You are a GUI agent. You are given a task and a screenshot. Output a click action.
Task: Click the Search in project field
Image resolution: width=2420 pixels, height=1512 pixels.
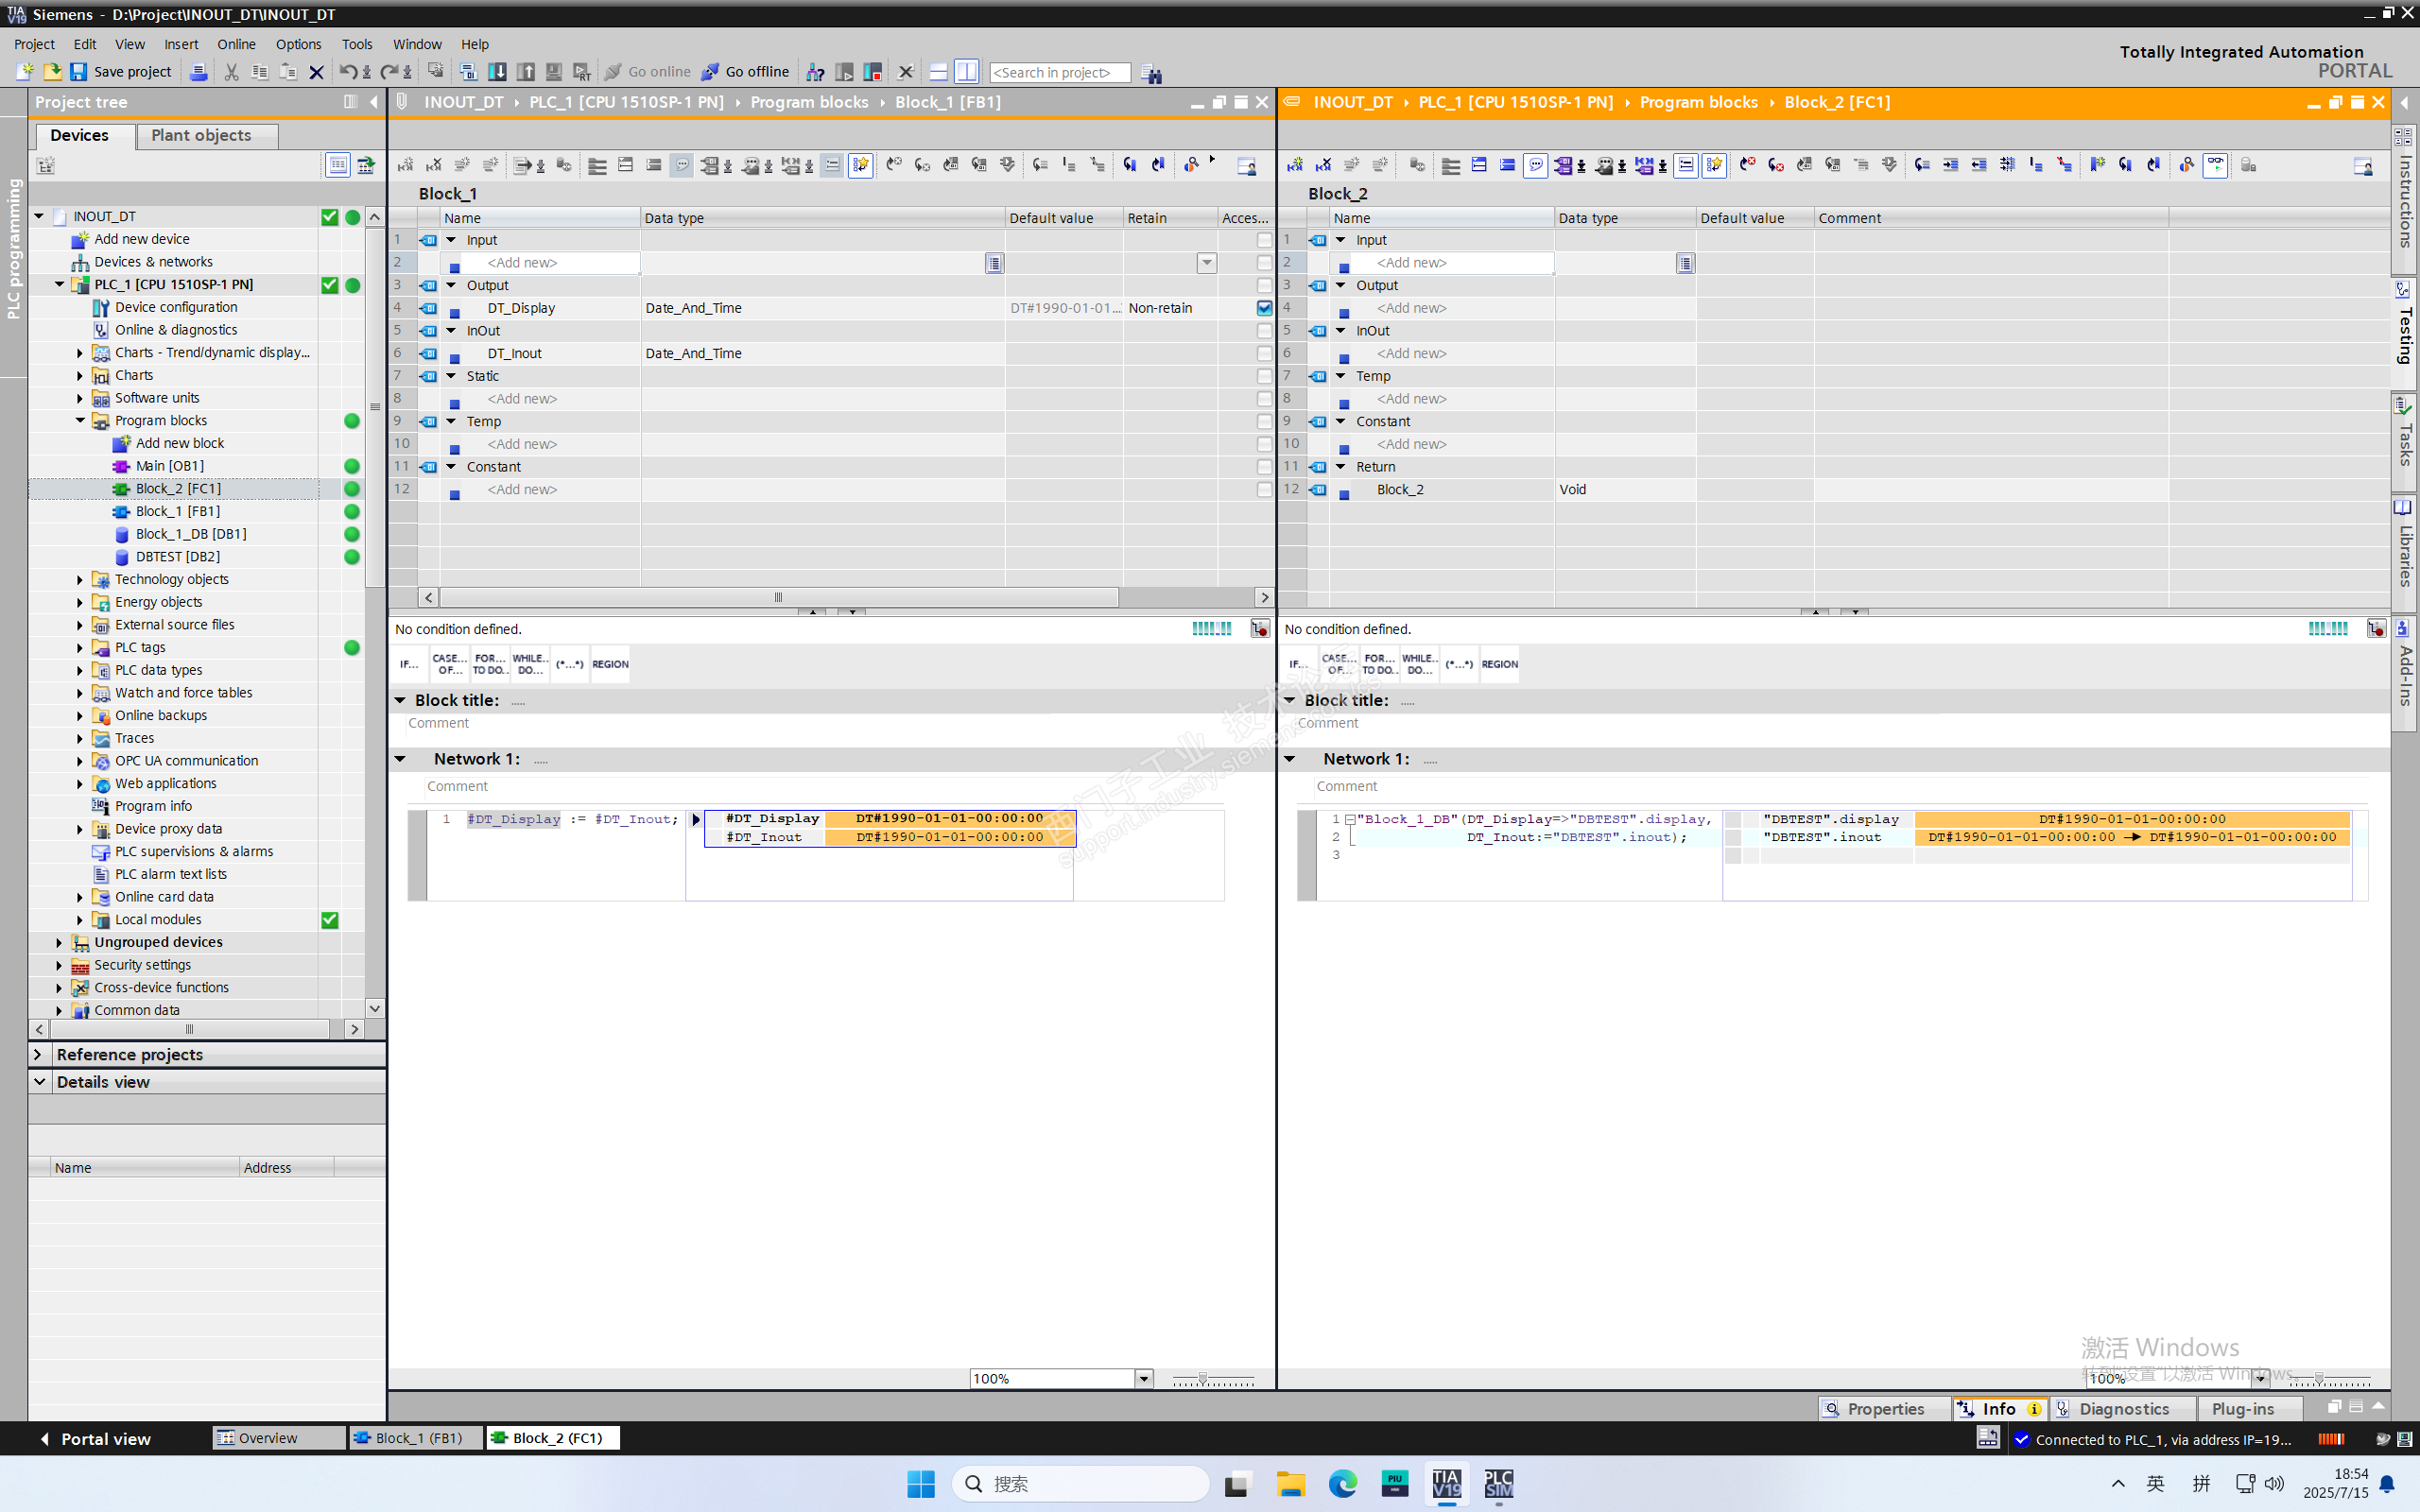tap(1058, 72)
